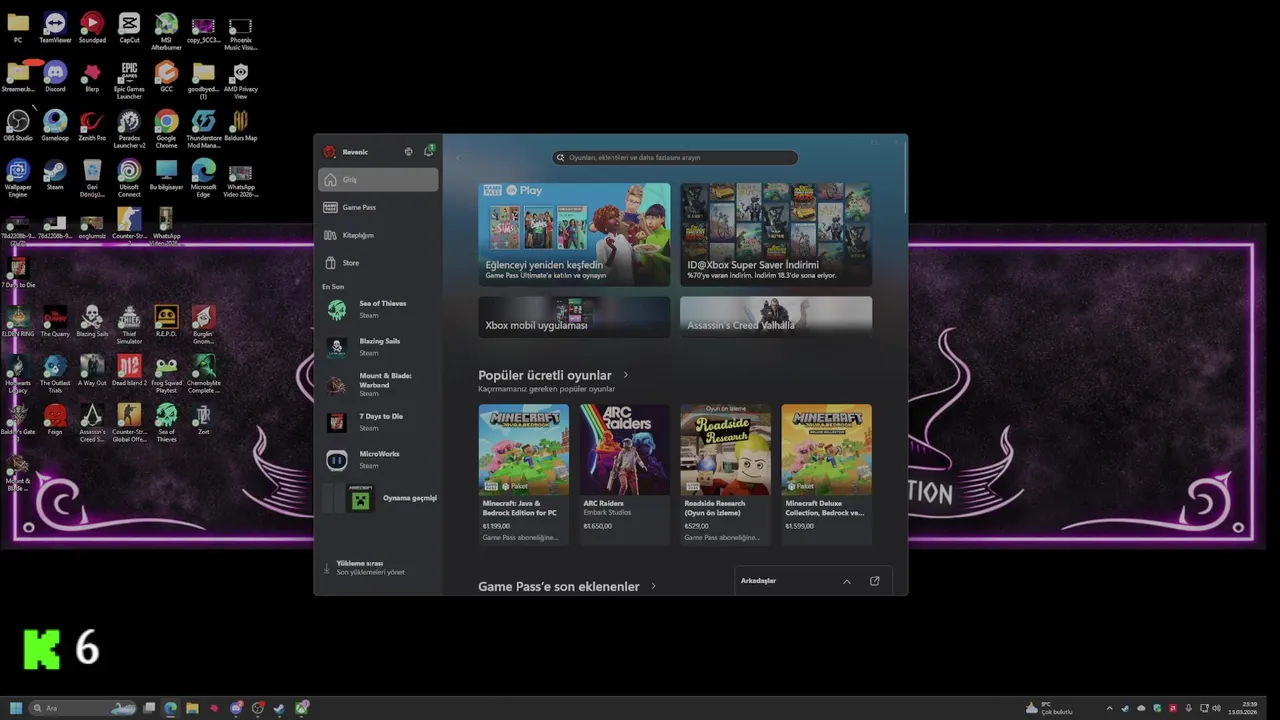Open GCC desktop icon
1280x720 pixels.
click(166, 78)
